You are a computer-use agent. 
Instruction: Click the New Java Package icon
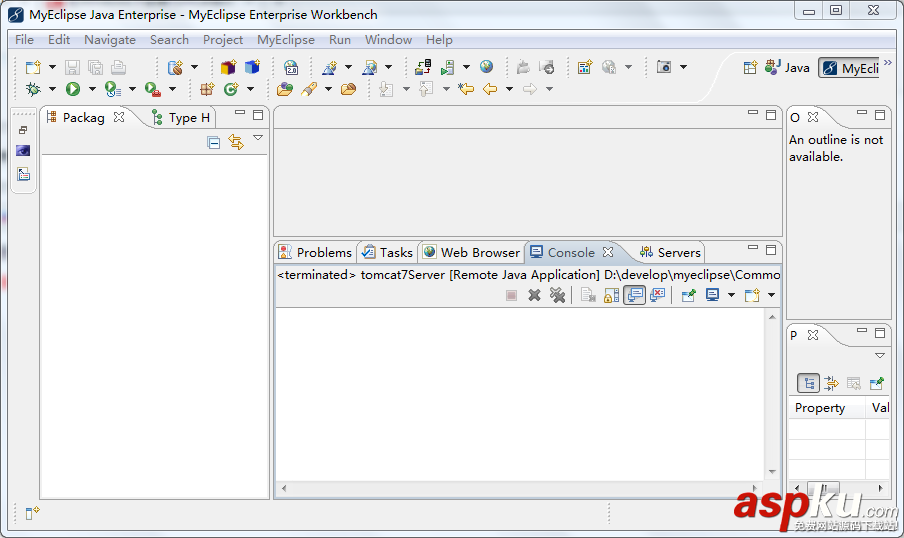(207, 89)
